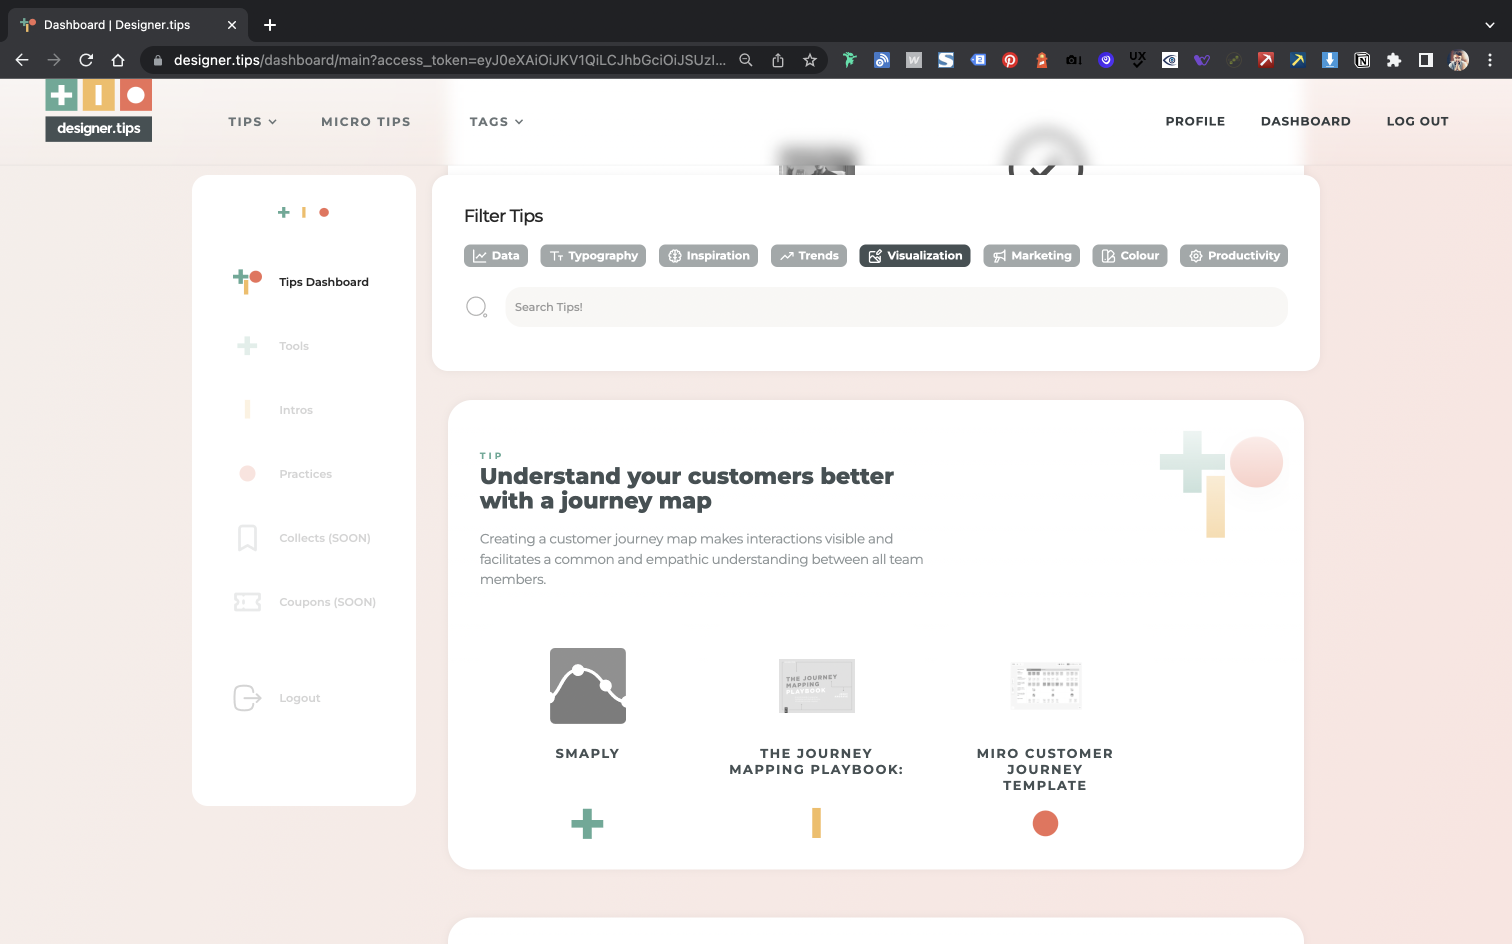Type in the Search Tips field
The image size is (1512, 944).
pos(895,306)
